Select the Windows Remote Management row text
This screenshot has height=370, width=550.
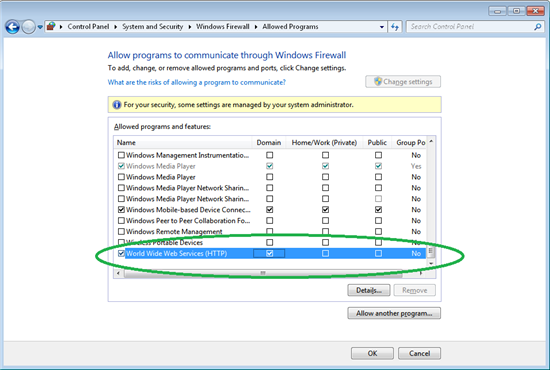click(174, 231)
